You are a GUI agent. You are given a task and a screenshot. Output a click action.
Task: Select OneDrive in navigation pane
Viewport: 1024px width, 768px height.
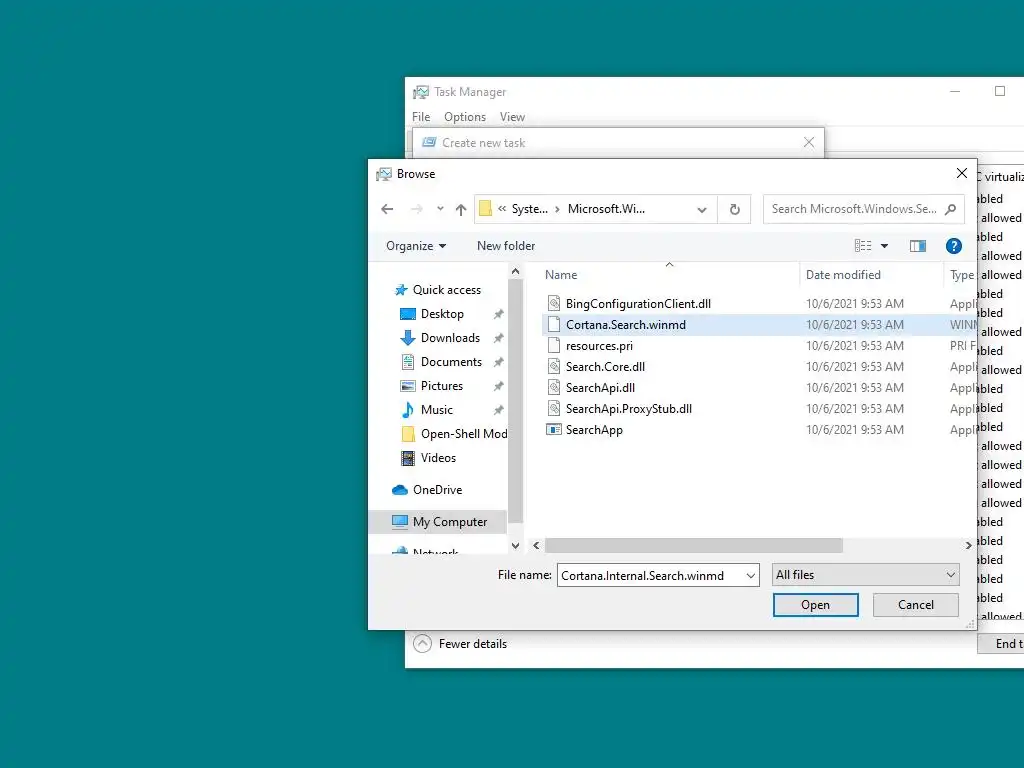click(x=437, y=490)
